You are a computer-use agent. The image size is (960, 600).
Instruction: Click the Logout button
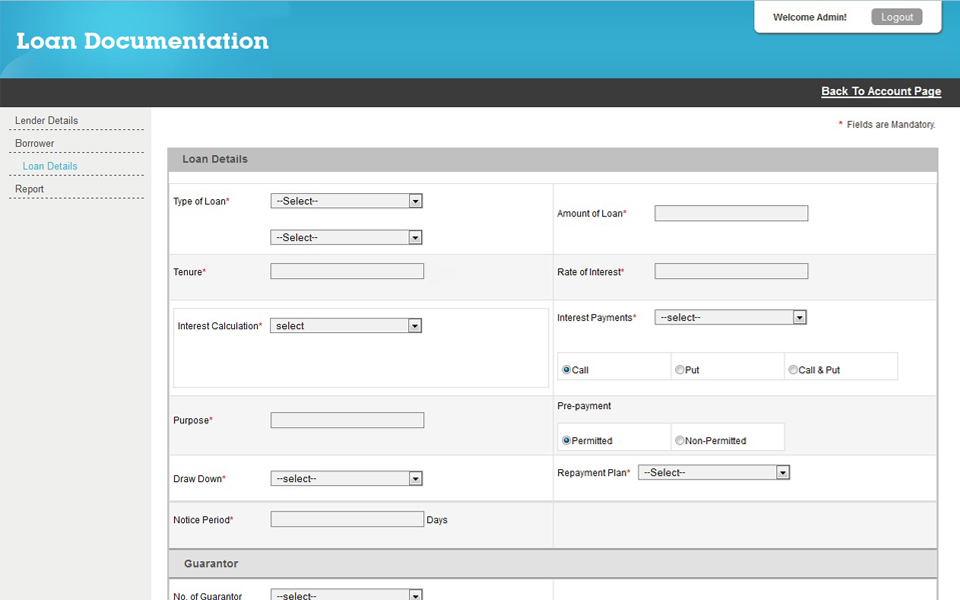click(x=896, y=17)
